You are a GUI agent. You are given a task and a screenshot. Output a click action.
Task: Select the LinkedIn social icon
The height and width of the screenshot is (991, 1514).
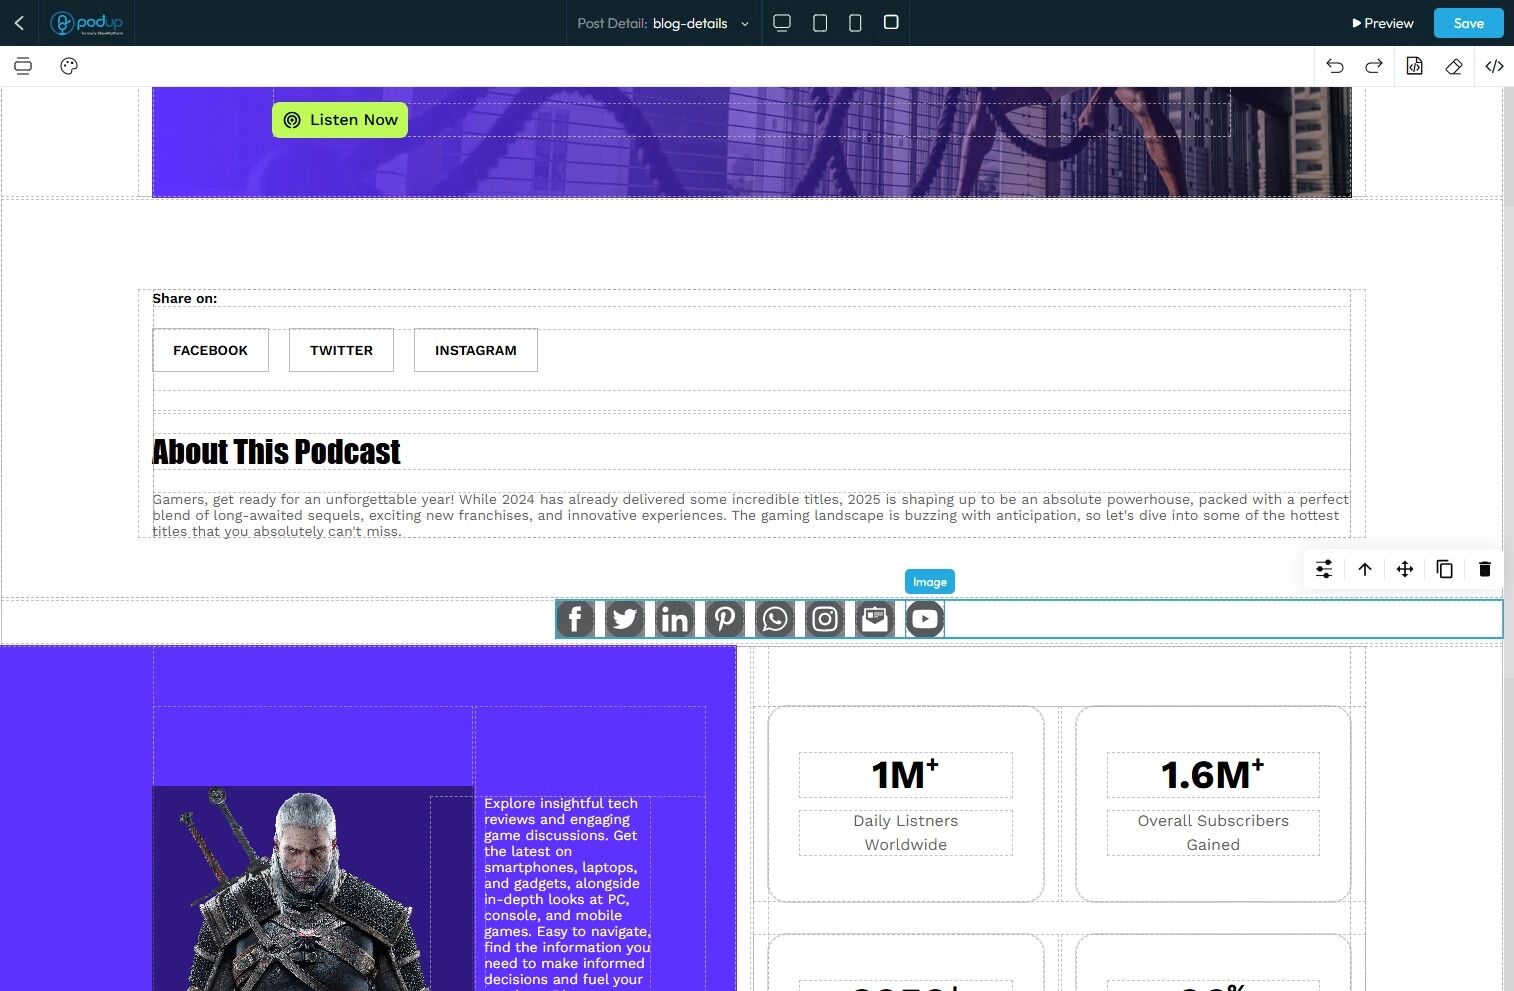point(675,619)
